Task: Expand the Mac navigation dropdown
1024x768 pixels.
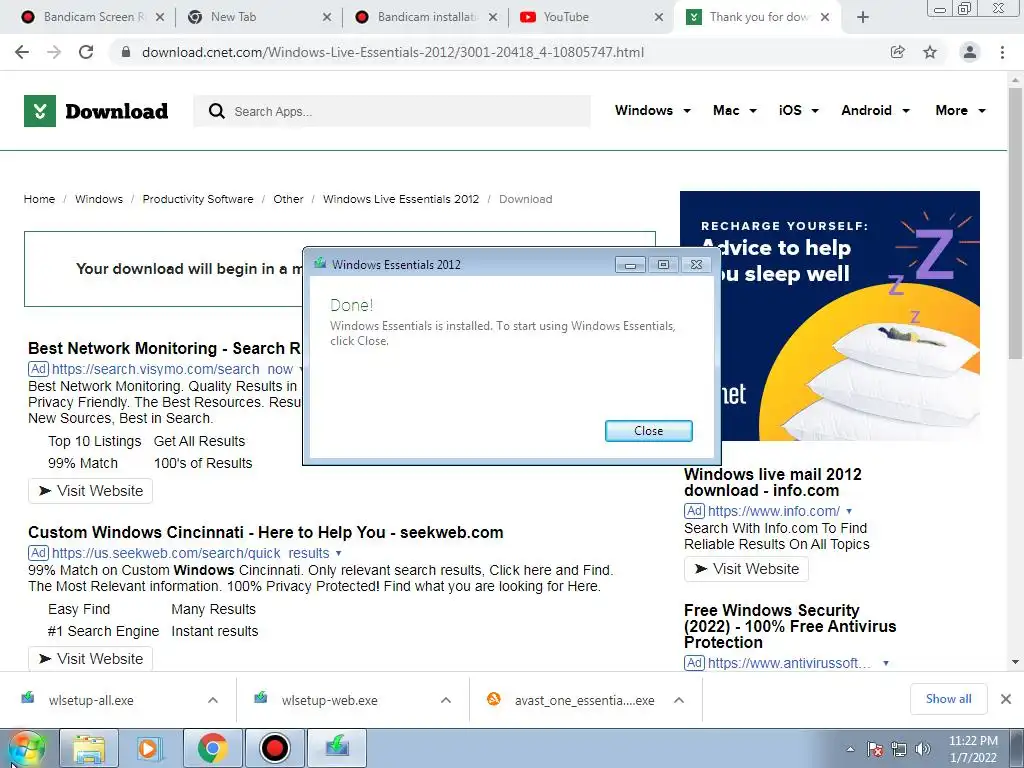Action: (x=735, y=110)
